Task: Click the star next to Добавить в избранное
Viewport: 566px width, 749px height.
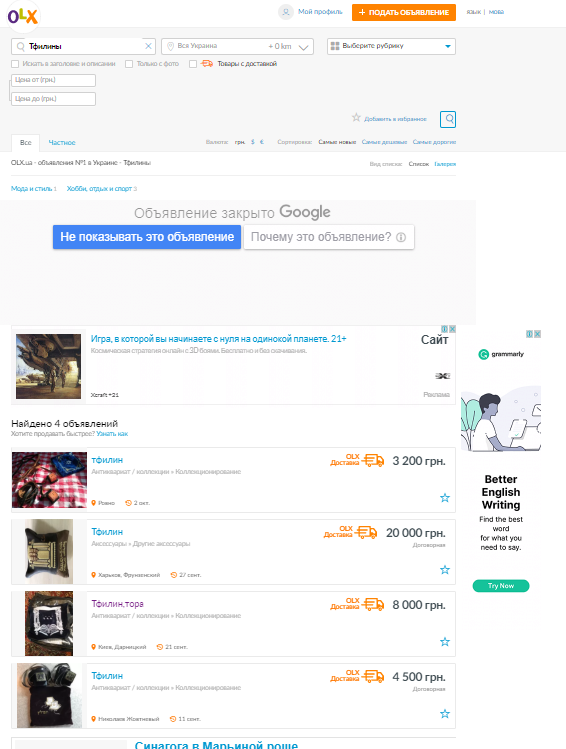Action: [x=356, y=118]
